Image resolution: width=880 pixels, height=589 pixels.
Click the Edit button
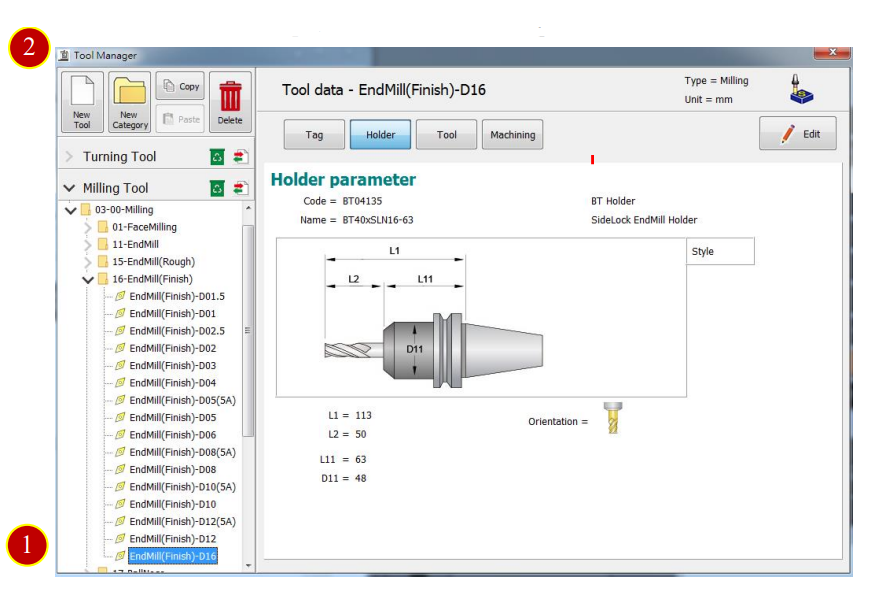798,134
